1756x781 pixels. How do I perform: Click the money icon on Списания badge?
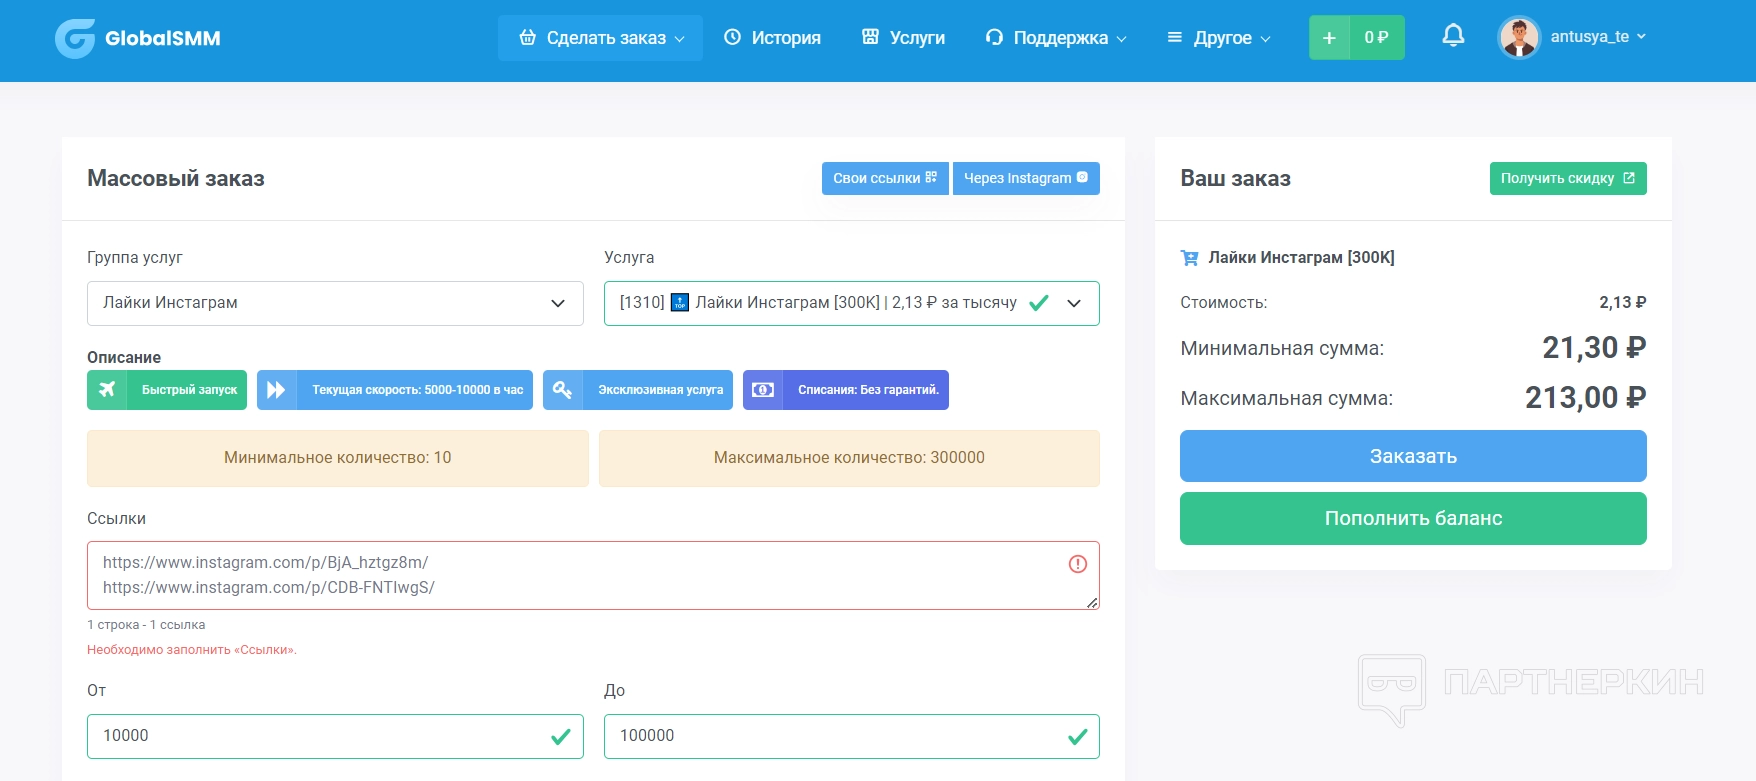pyautogui.click(x=763, y=390)
